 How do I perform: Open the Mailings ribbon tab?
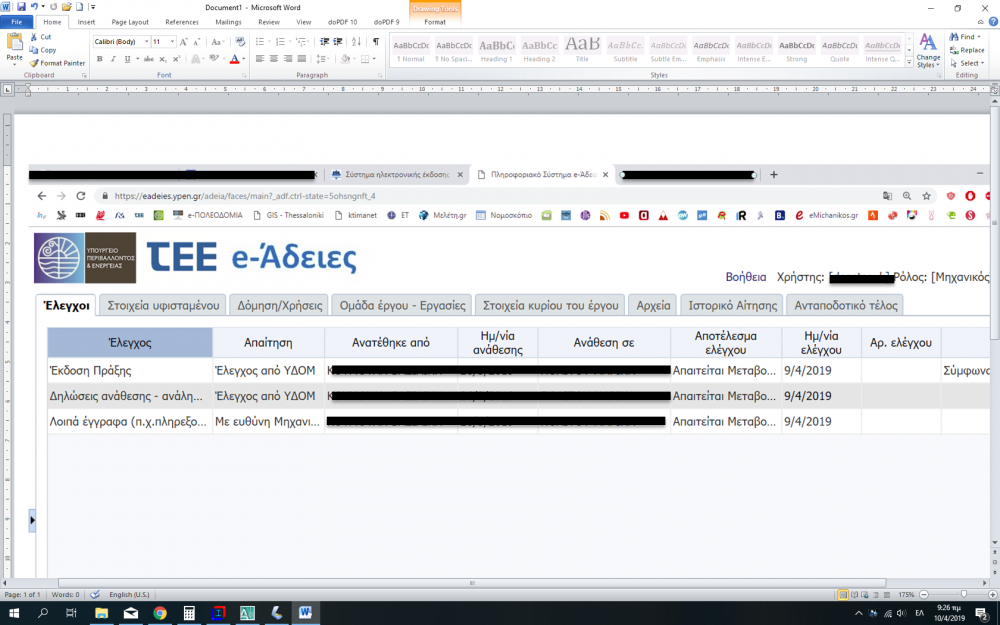coord(228,21)
